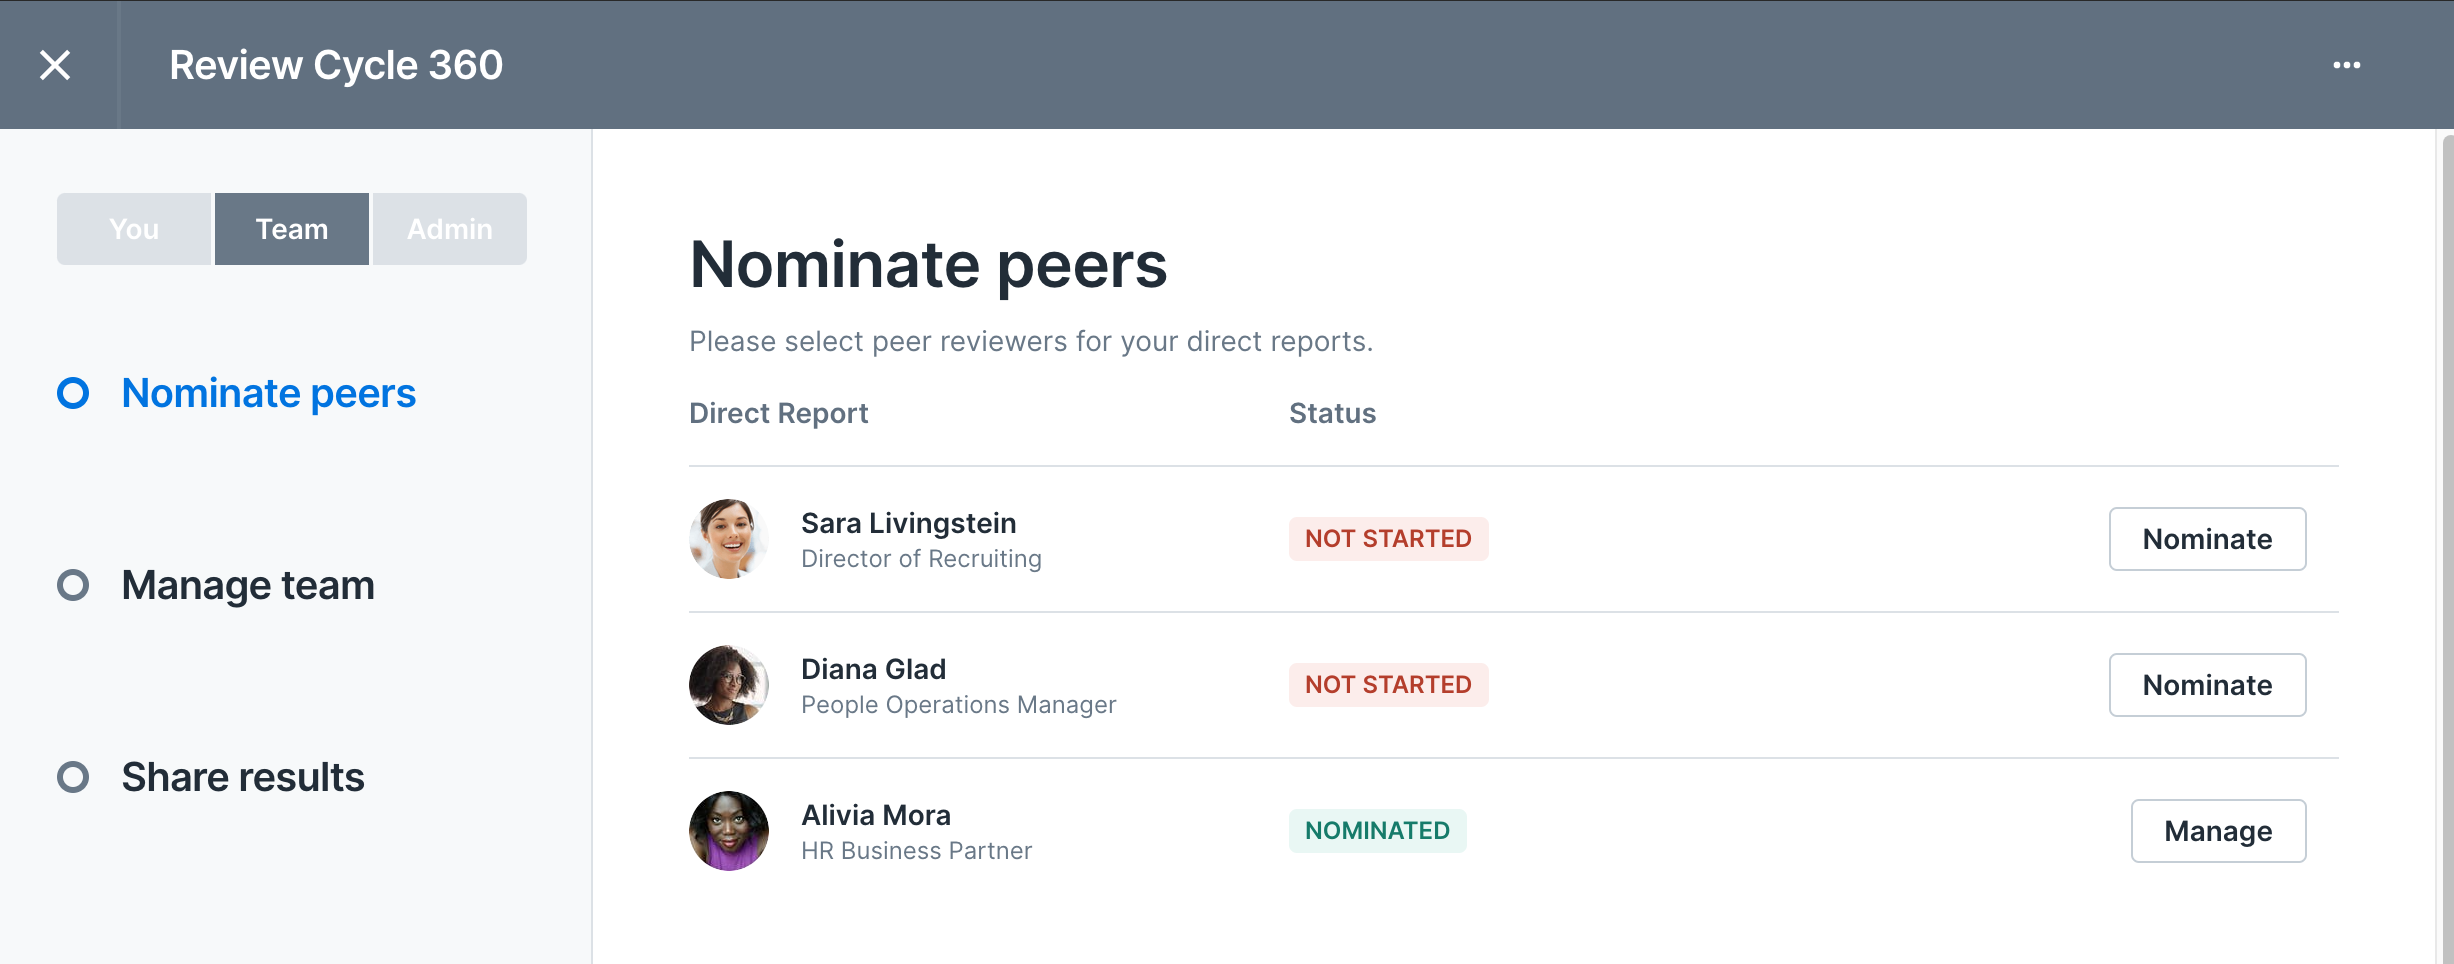This screenshot has width=2454, height=964.
Task: Click the vertical scrollbar on the right
Action: [x=2446, y=548]
